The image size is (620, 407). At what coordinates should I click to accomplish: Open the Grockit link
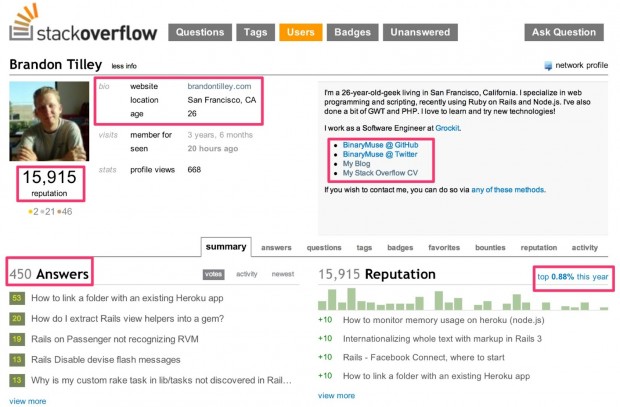(x=447, y=128)
